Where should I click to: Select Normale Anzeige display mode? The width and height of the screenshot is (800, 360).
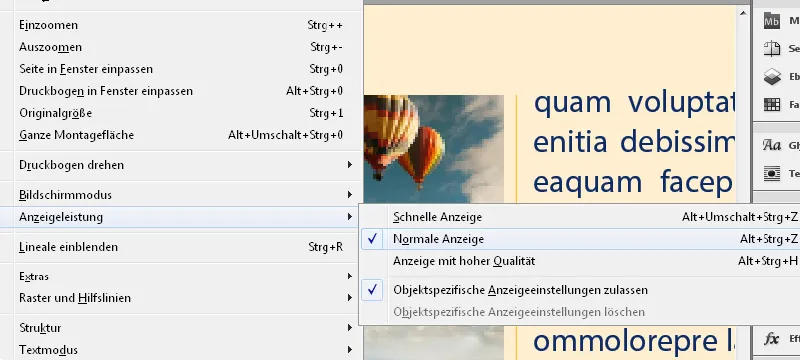580,239
